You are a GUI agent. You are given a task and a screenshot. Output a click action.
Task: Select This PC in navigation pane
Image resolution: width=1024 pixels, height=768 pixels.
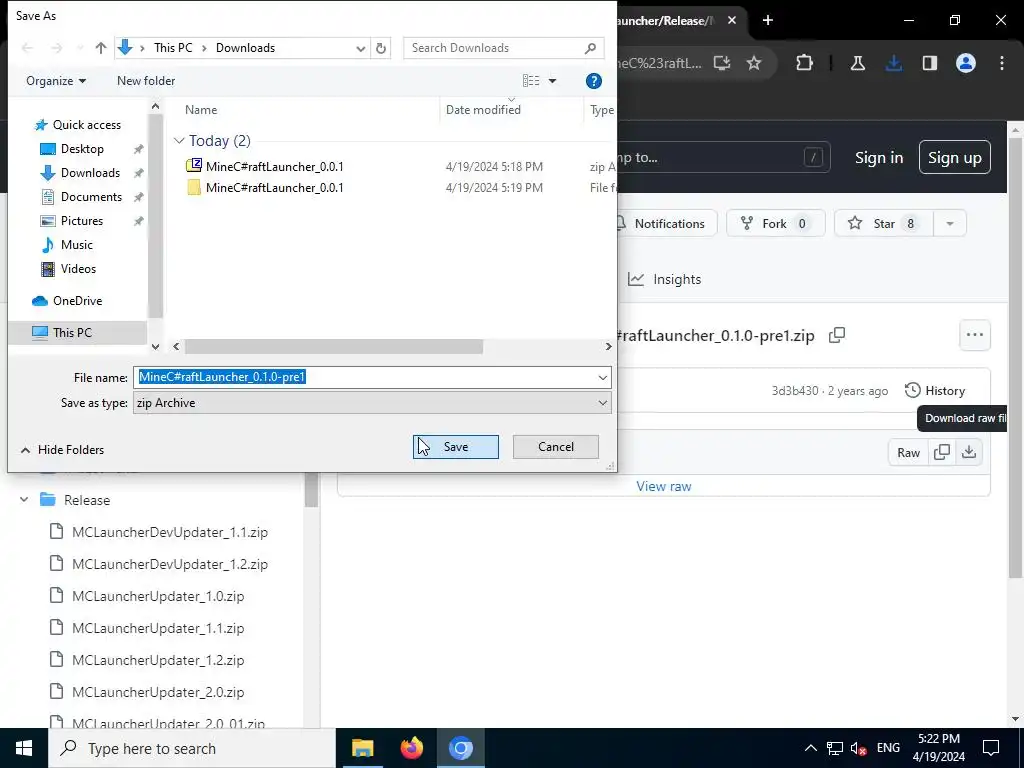(72, 332)
